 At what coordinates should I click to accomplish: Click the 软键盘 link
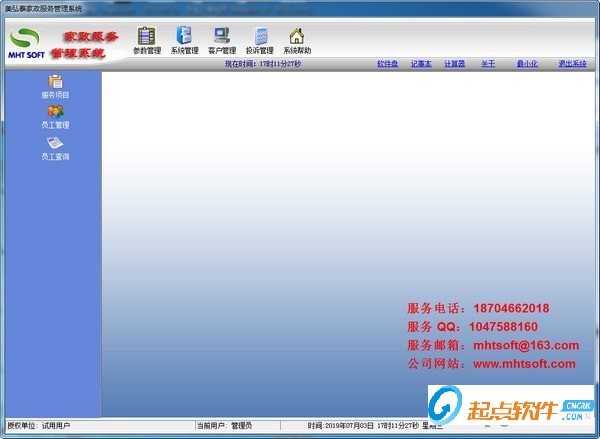(x=388, y=64)
